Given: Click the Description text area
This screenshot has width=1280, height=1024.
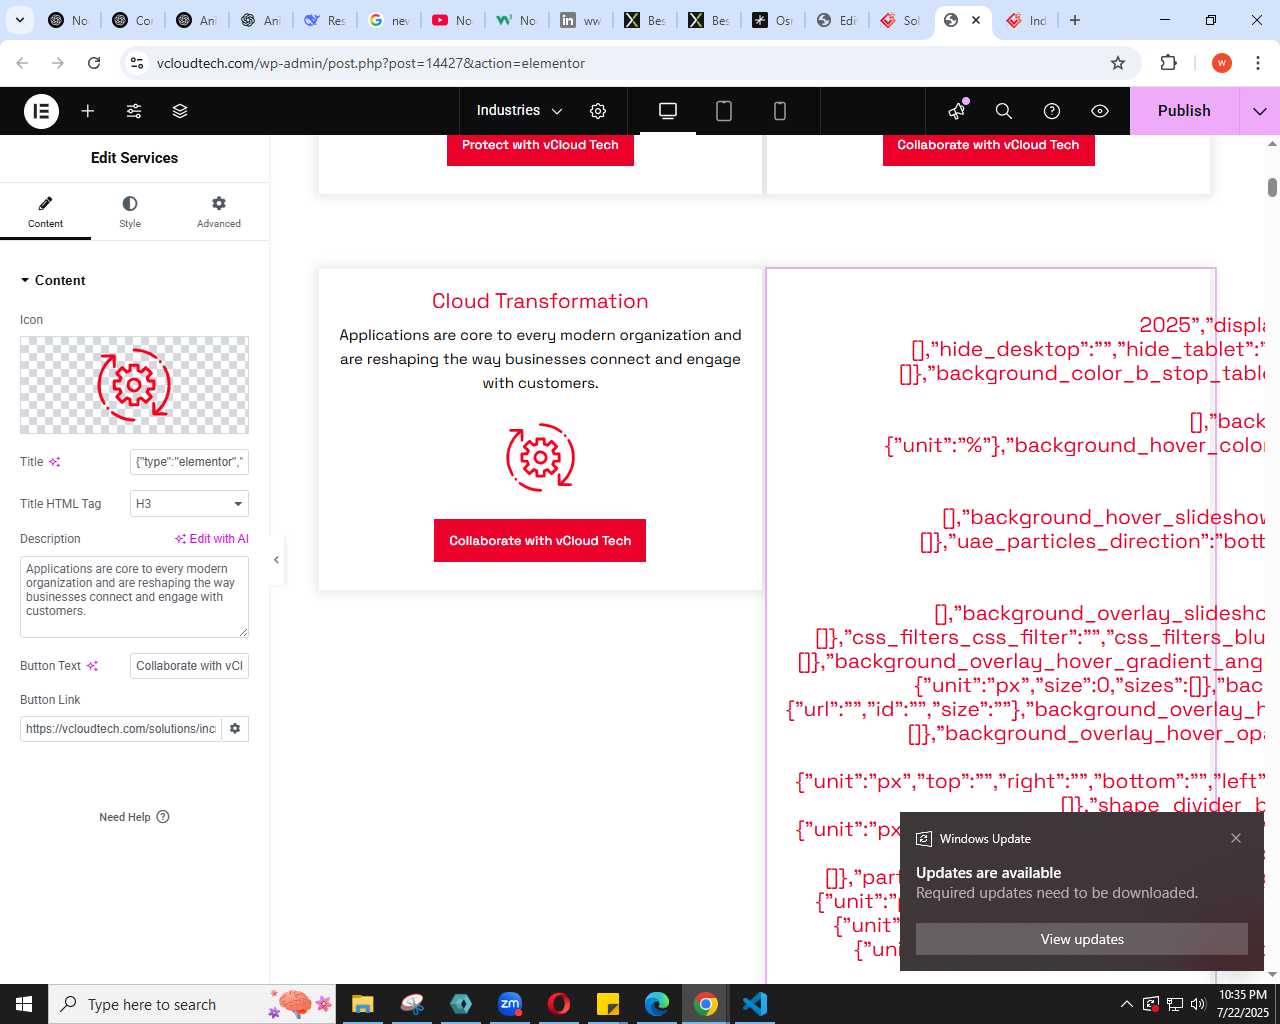Looking at the screenshot, I should point(134,597).
